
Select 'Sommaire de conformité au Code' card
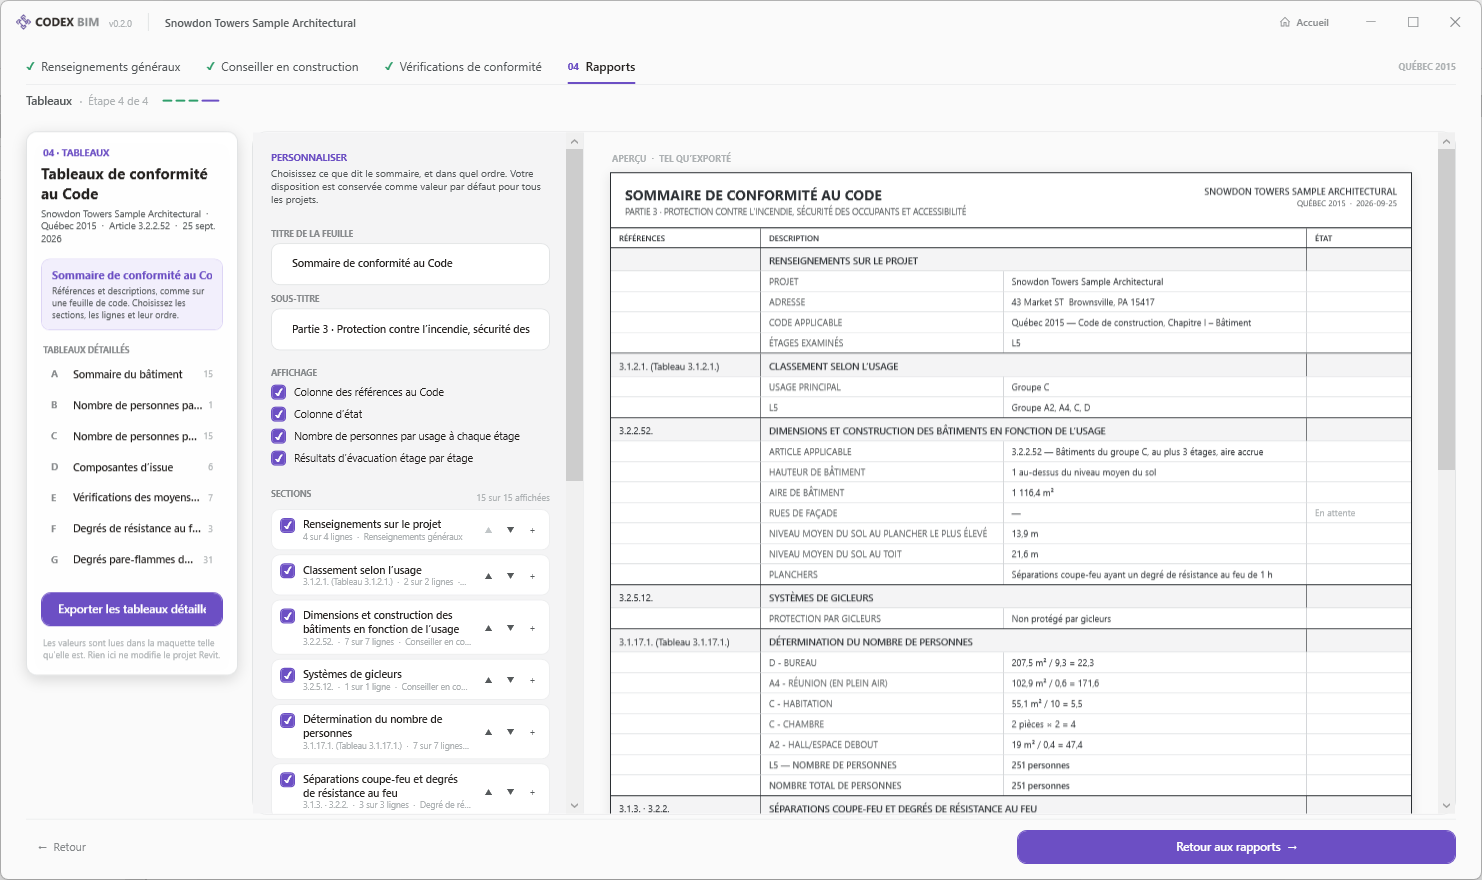click(132, 295)
